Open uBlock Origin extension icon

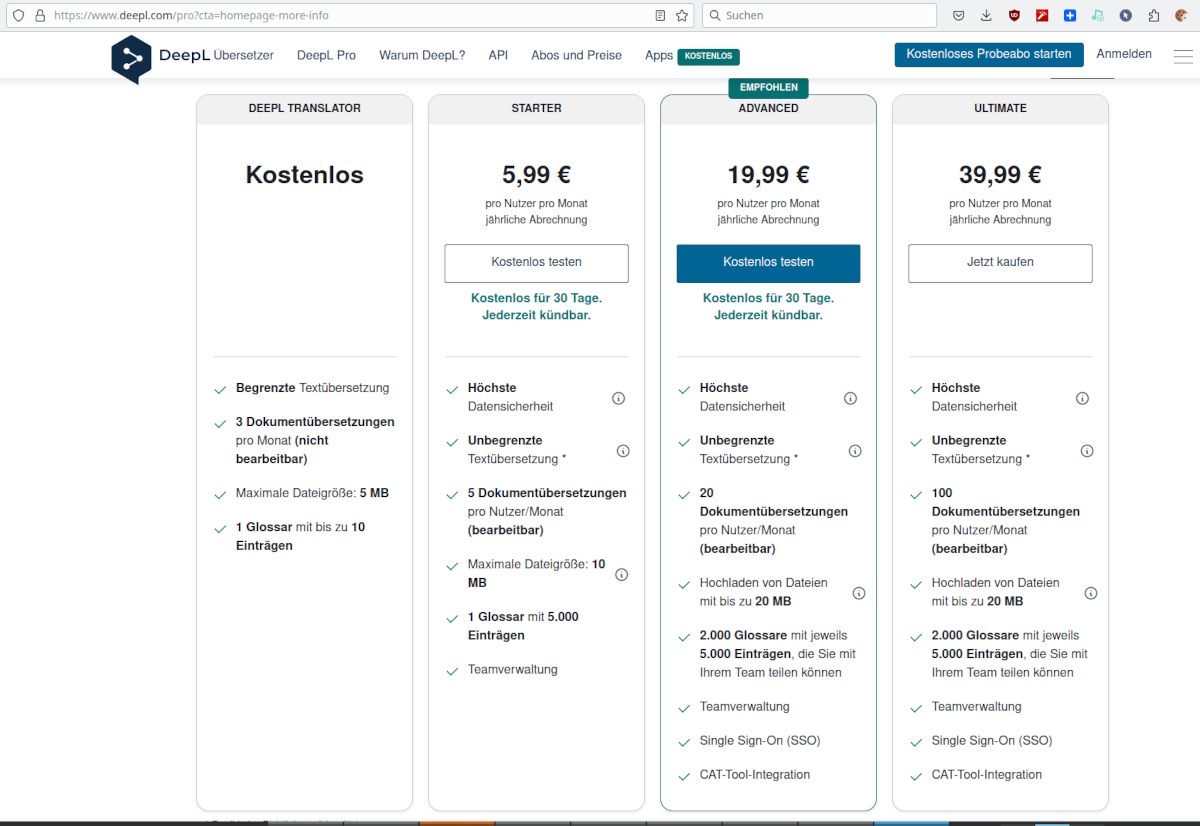click(x=1014, y=15)
